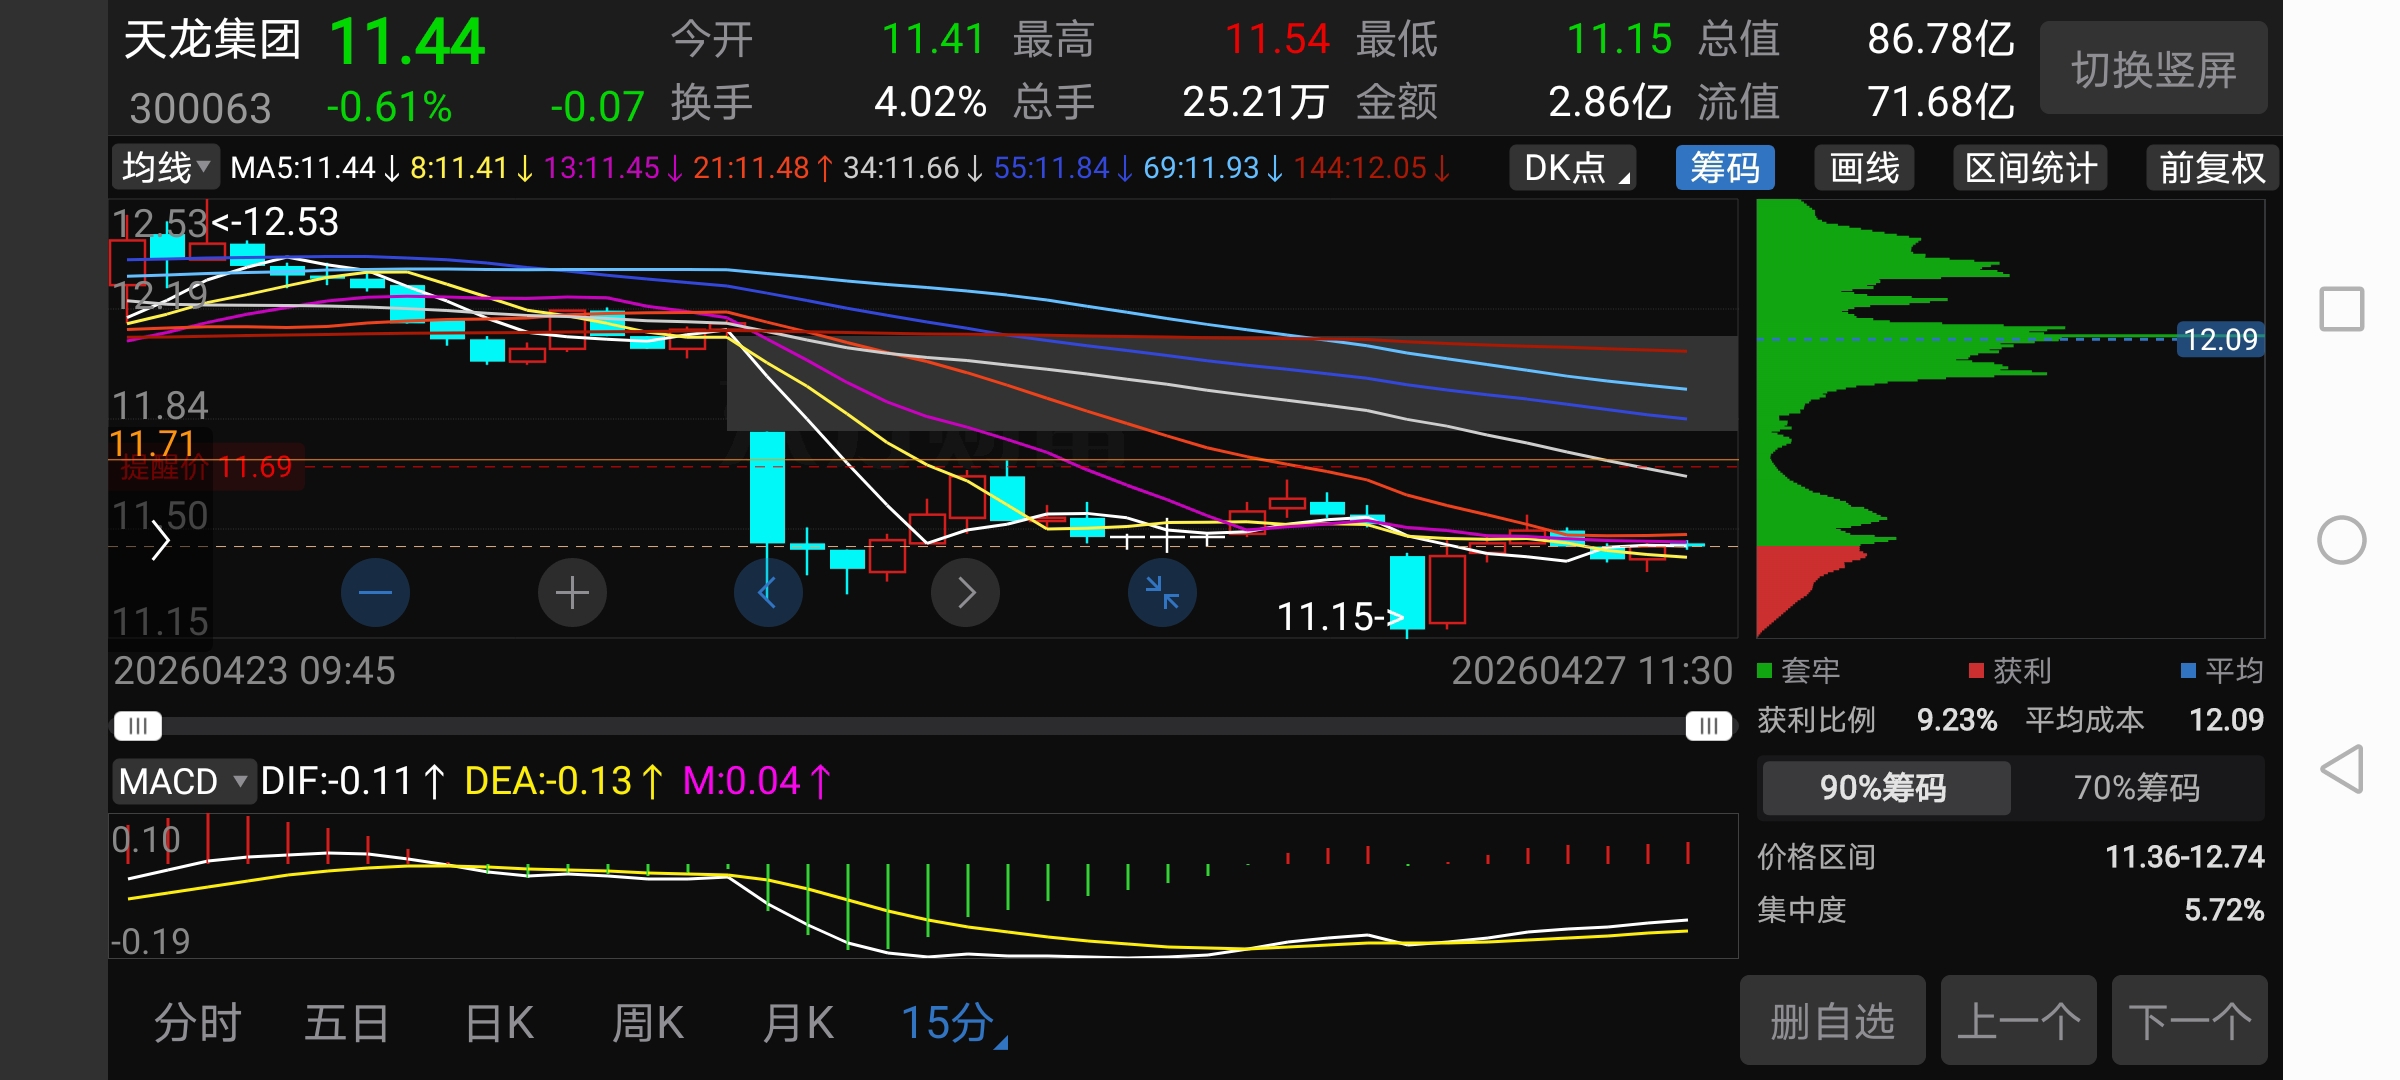Click the current price 11.44
Screen dimensions: 2400x1080
pos(406,42)
